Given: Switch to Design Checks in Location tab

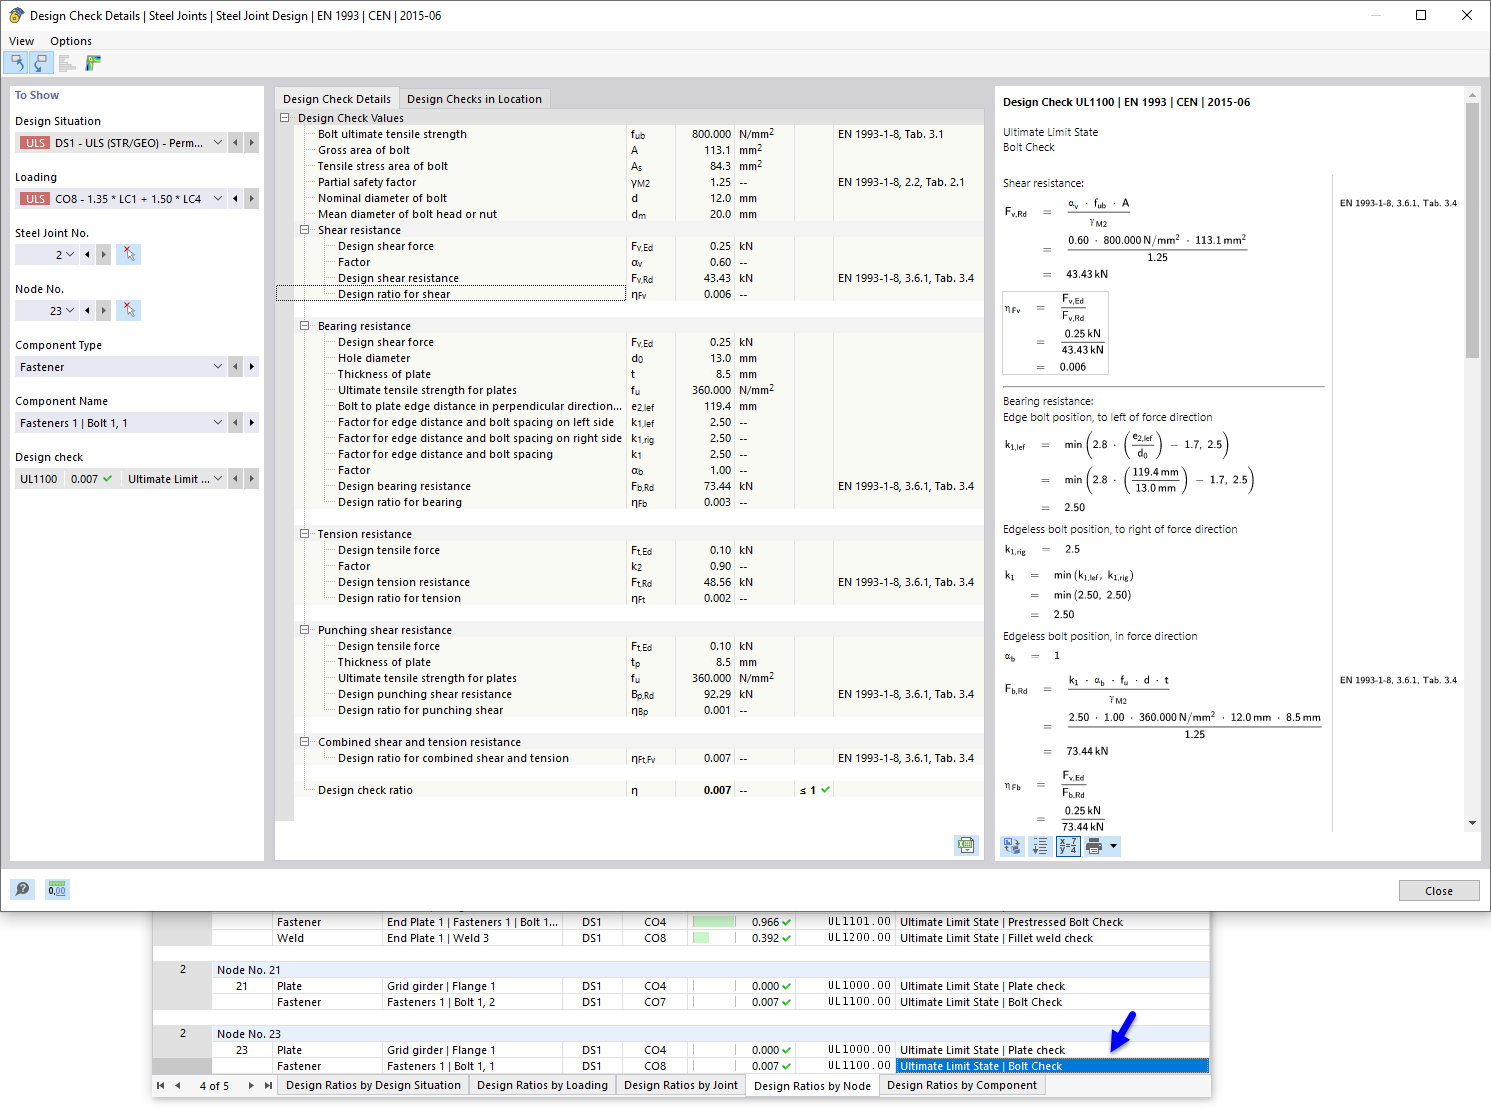Looking at the screenshot, I should pyautogui.click(x=474, y=99).
